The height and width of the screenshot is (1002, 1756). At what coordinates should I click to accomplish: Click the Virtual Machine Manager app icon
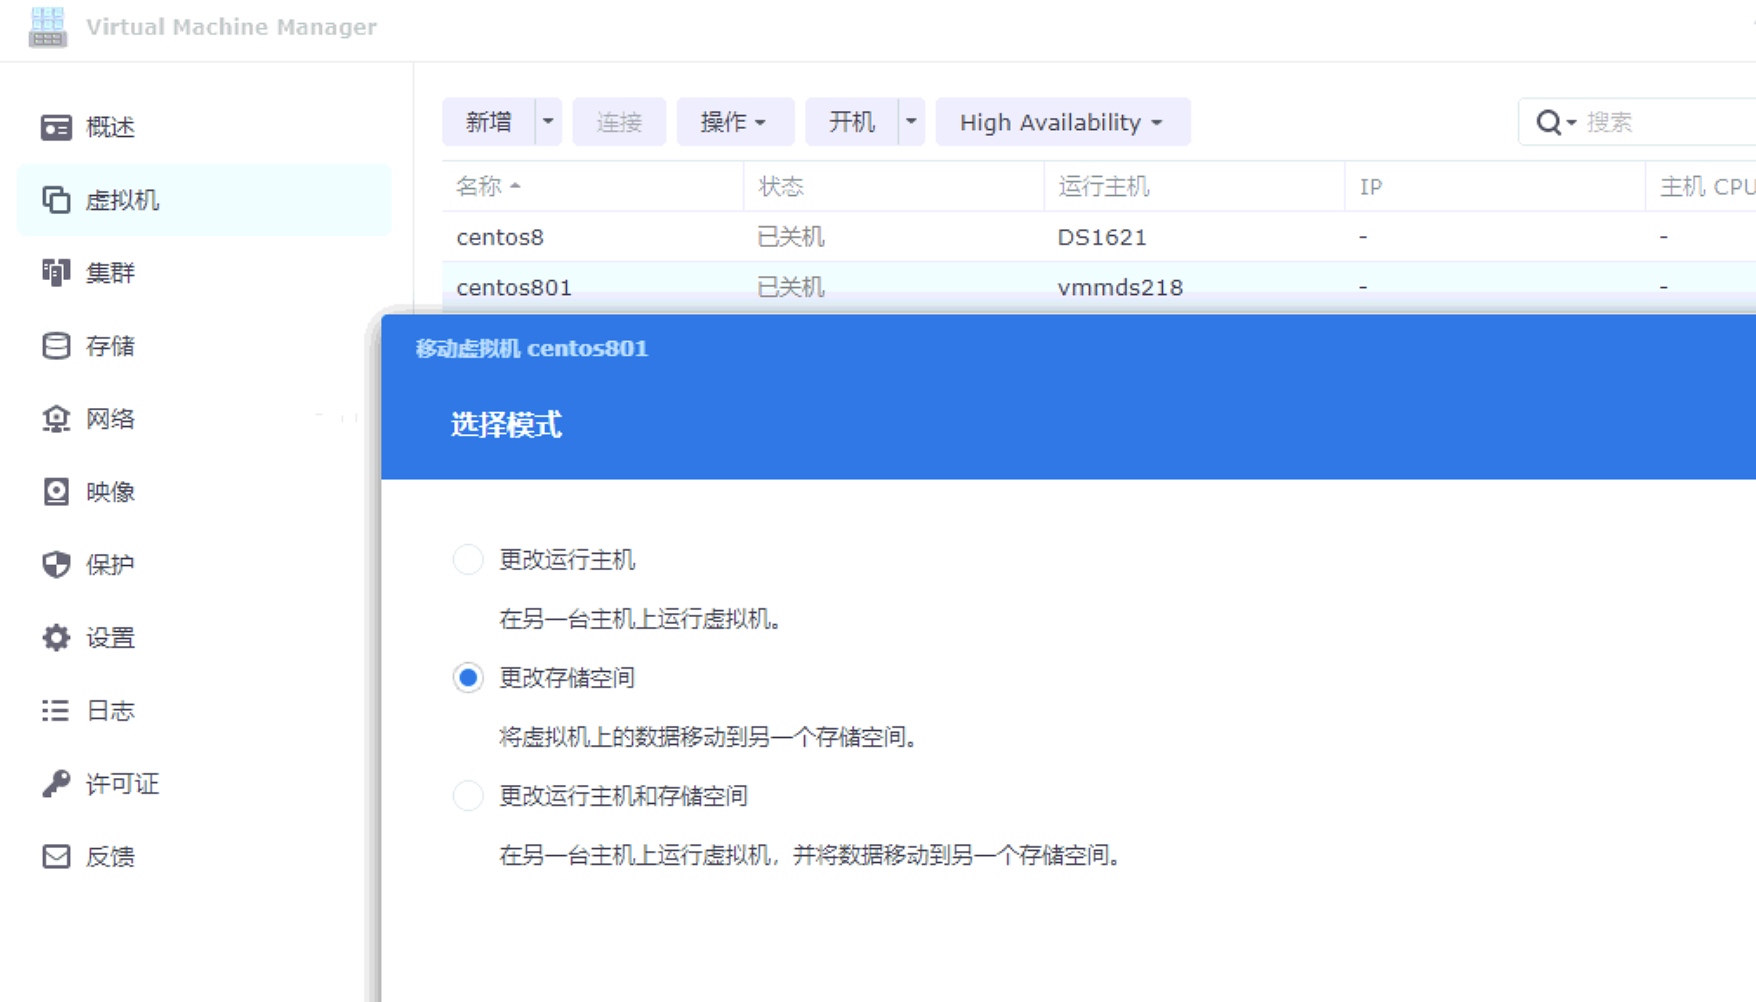(x=47, y=27)
